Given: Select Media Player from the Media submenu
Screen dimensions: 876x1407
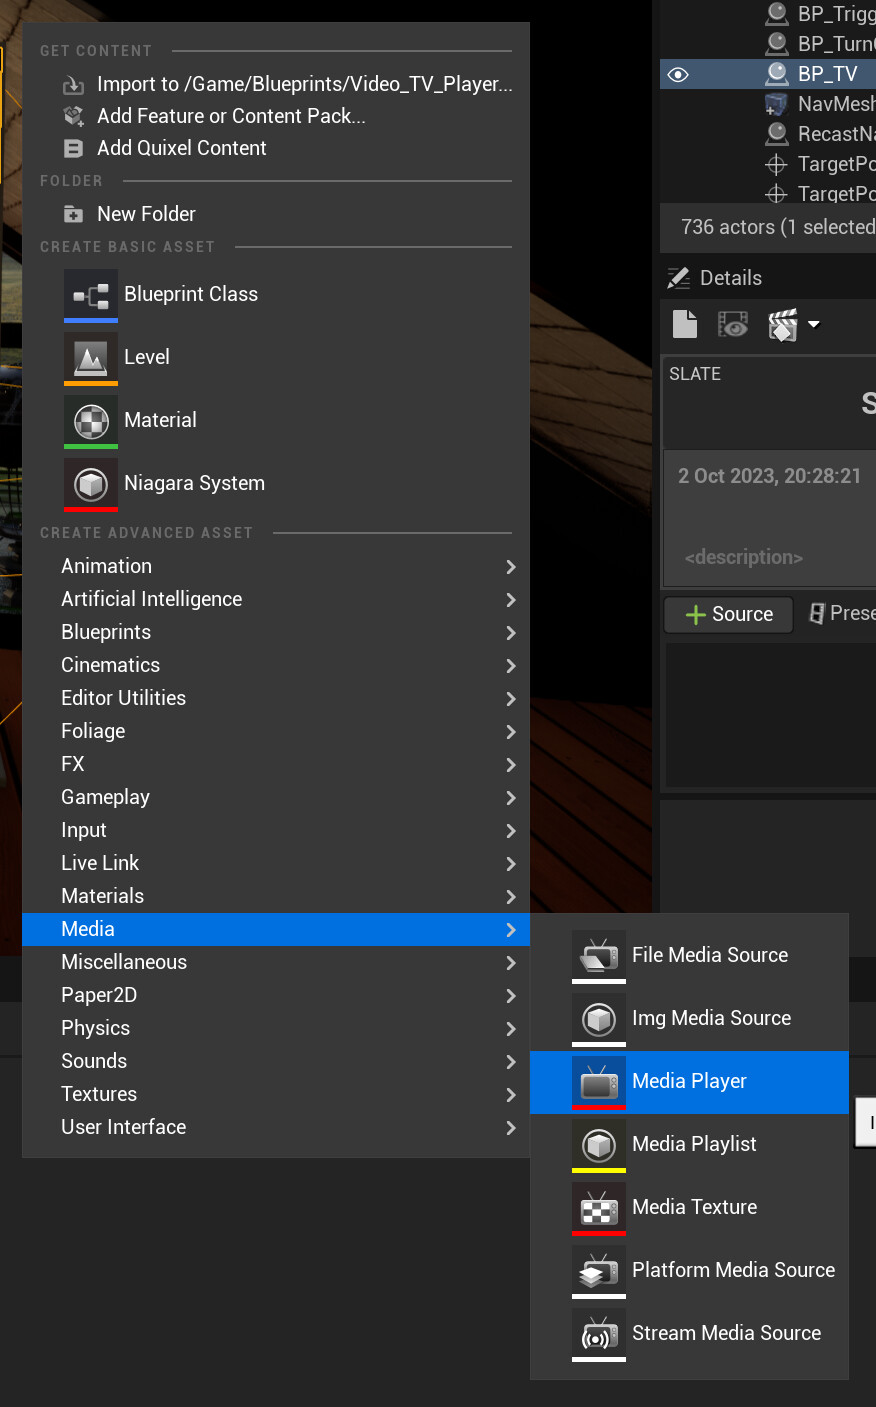Looking at the screenshot, I should click(689, 1081).
